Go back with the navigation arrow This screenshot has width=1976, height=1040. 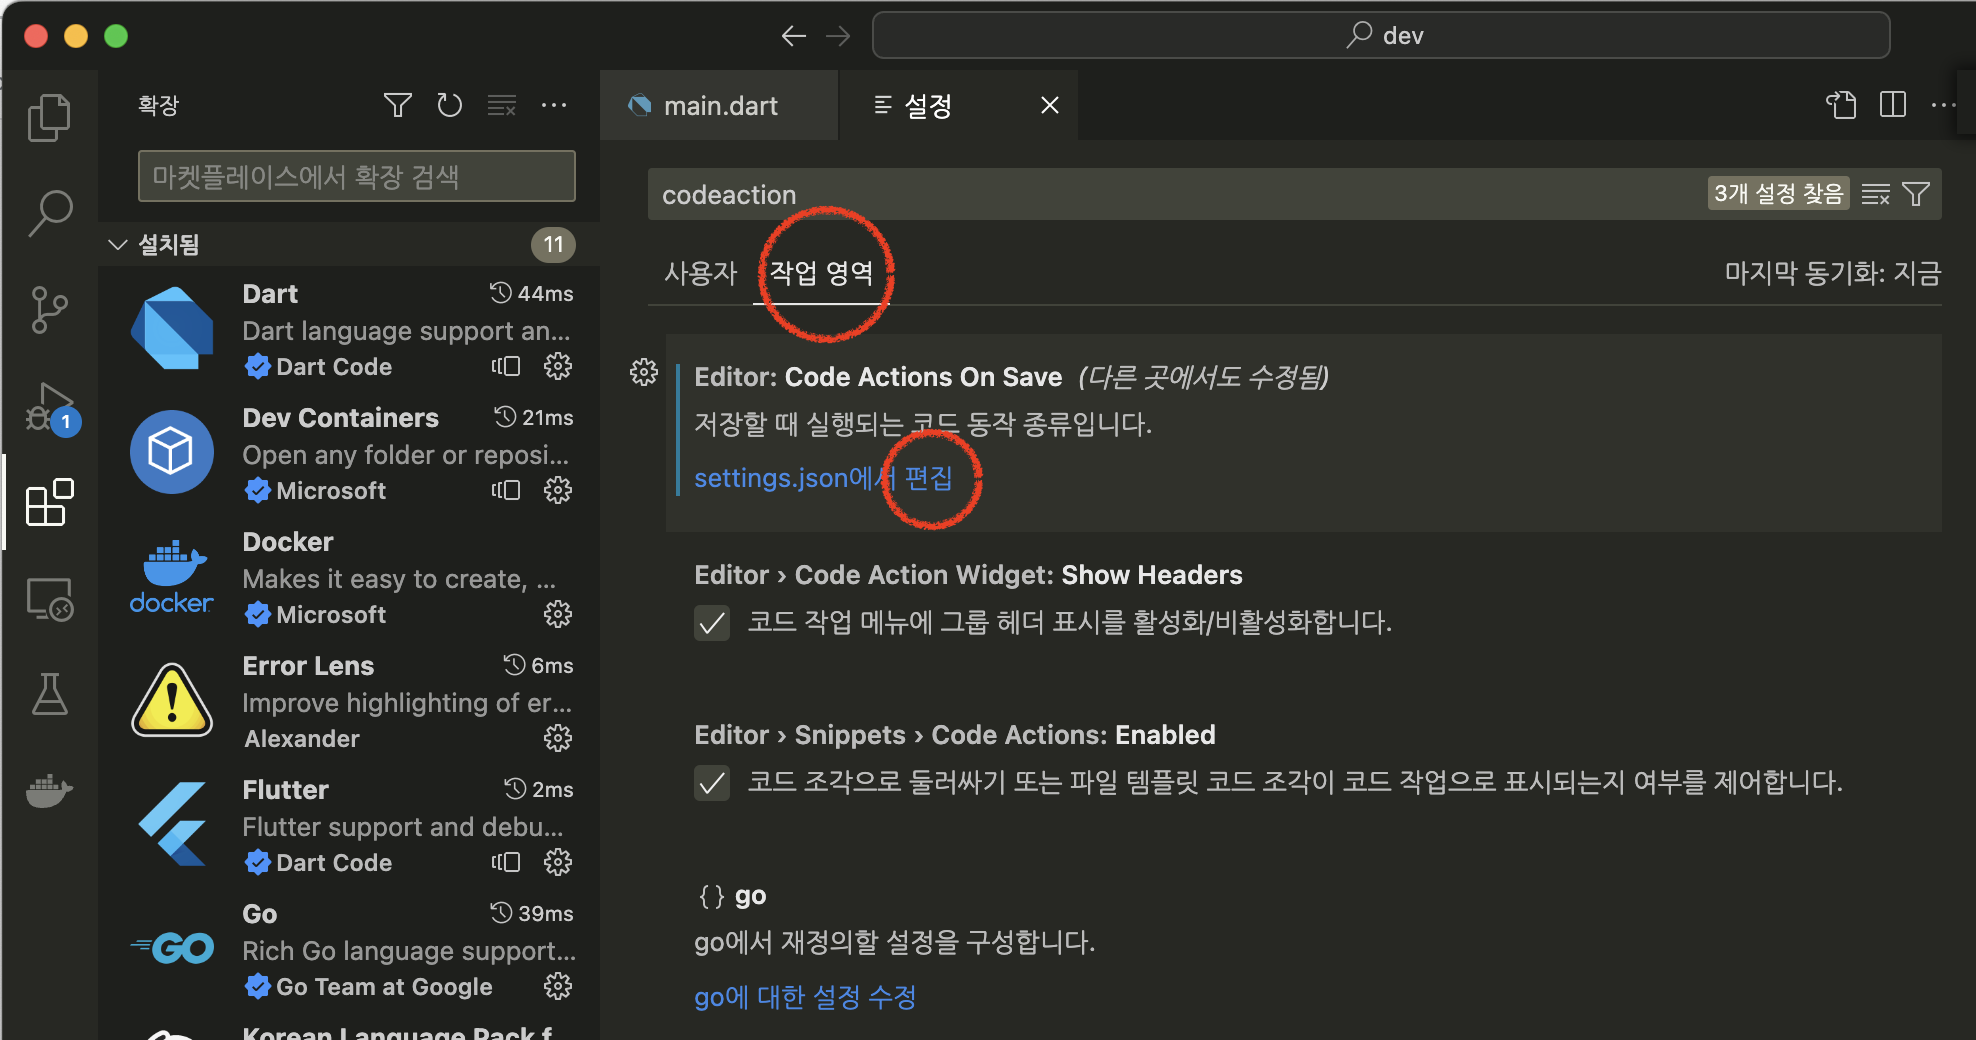click(794, 36)
